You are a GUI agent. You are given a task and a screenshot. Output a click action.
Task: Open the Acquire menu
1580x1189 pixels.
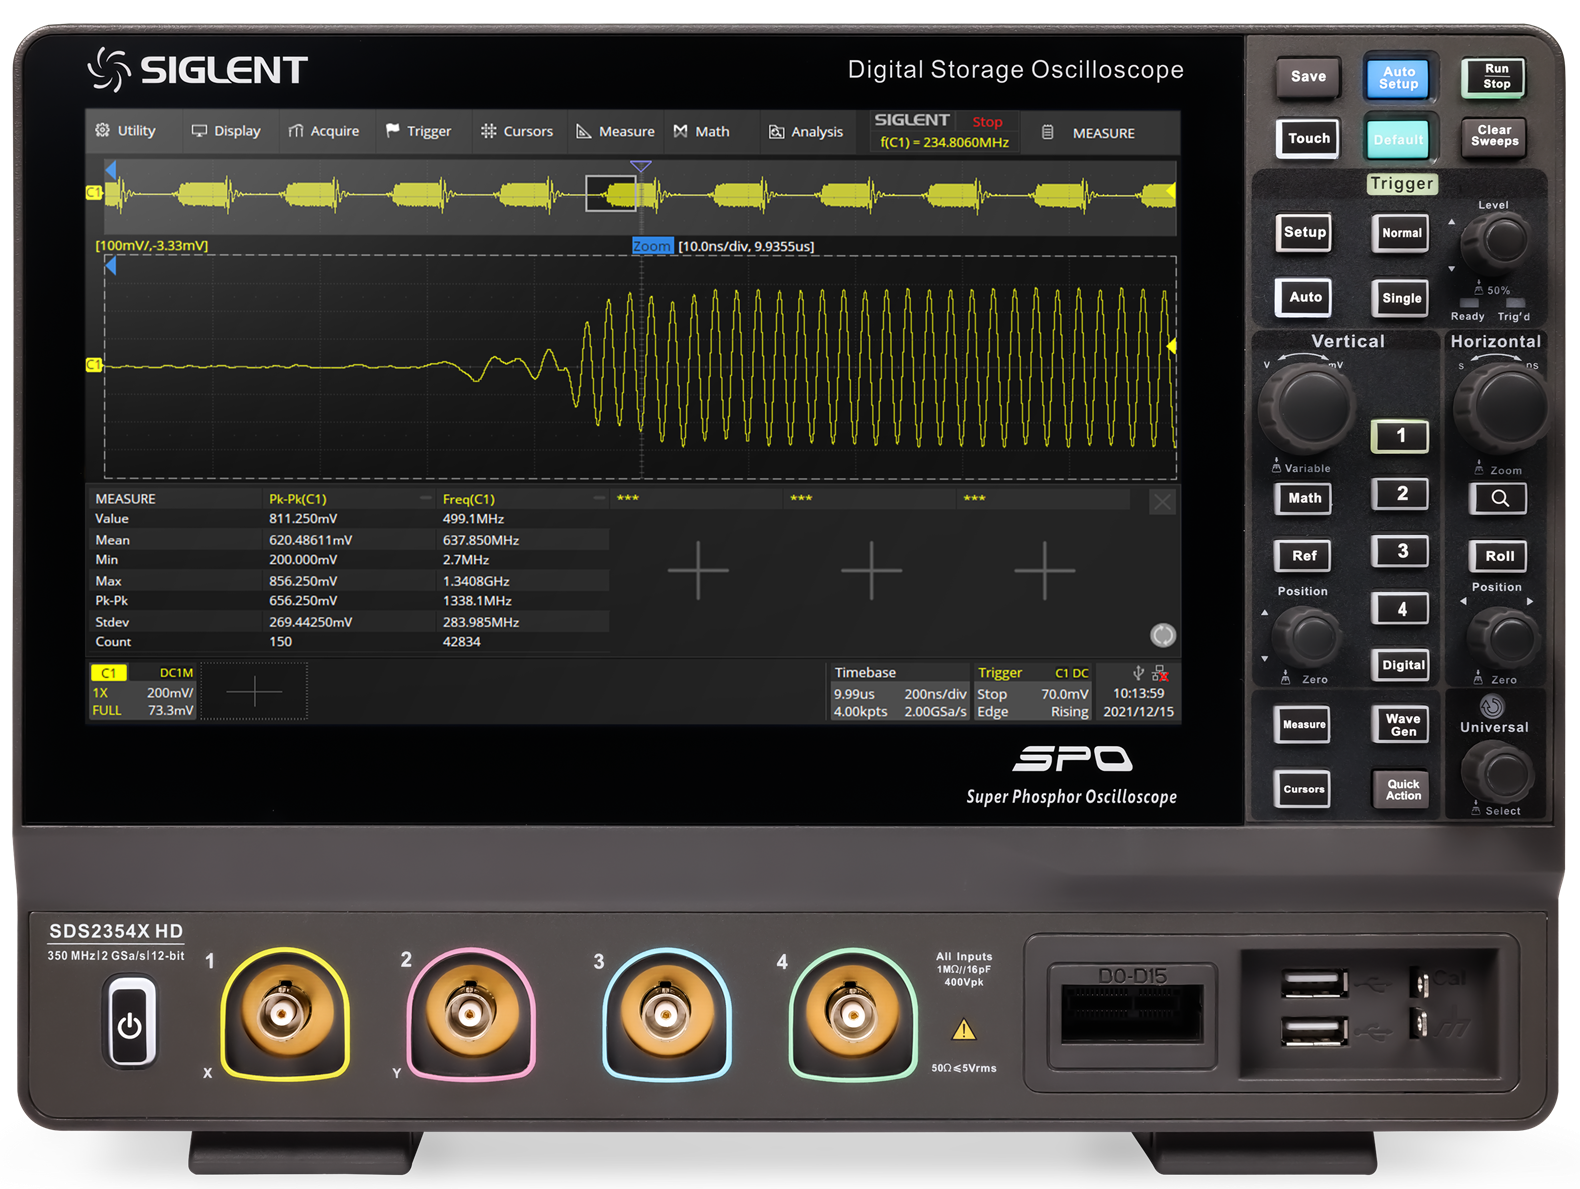[x=323, y=131]
